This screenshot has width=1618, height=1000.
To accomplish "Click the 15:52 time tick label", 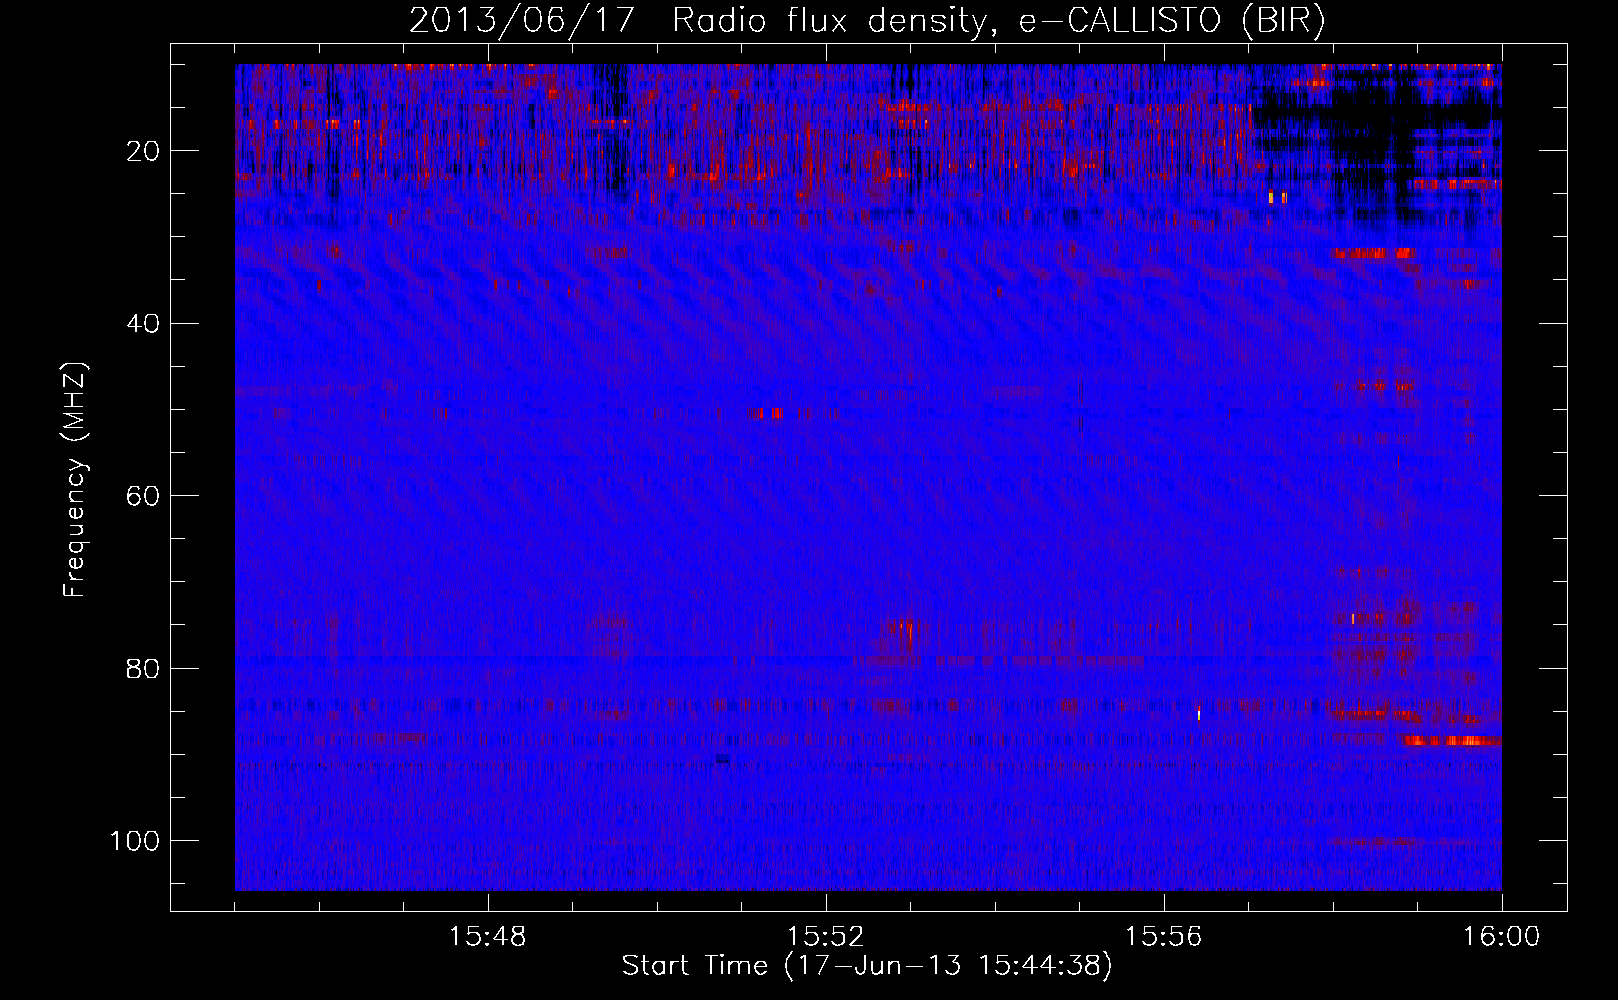I will pyautogui.click(x=826, y=937).
